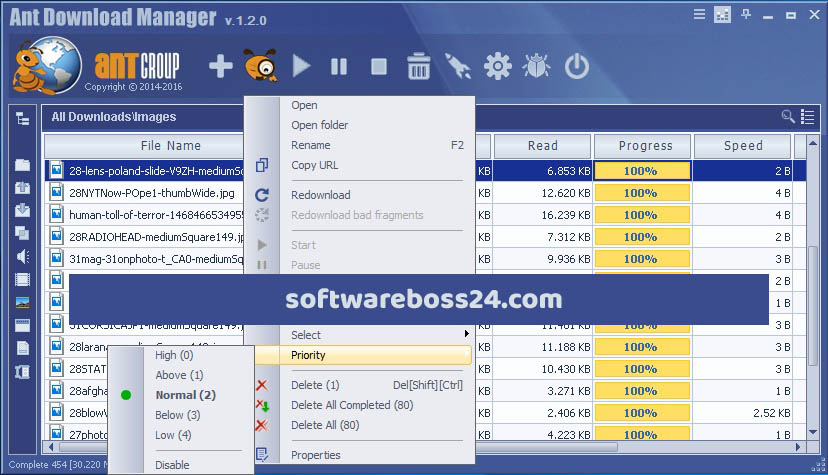Click the vertical scrollbar up arrow
This screenshot has height=475, width=828.
click(x=813, y=142)
